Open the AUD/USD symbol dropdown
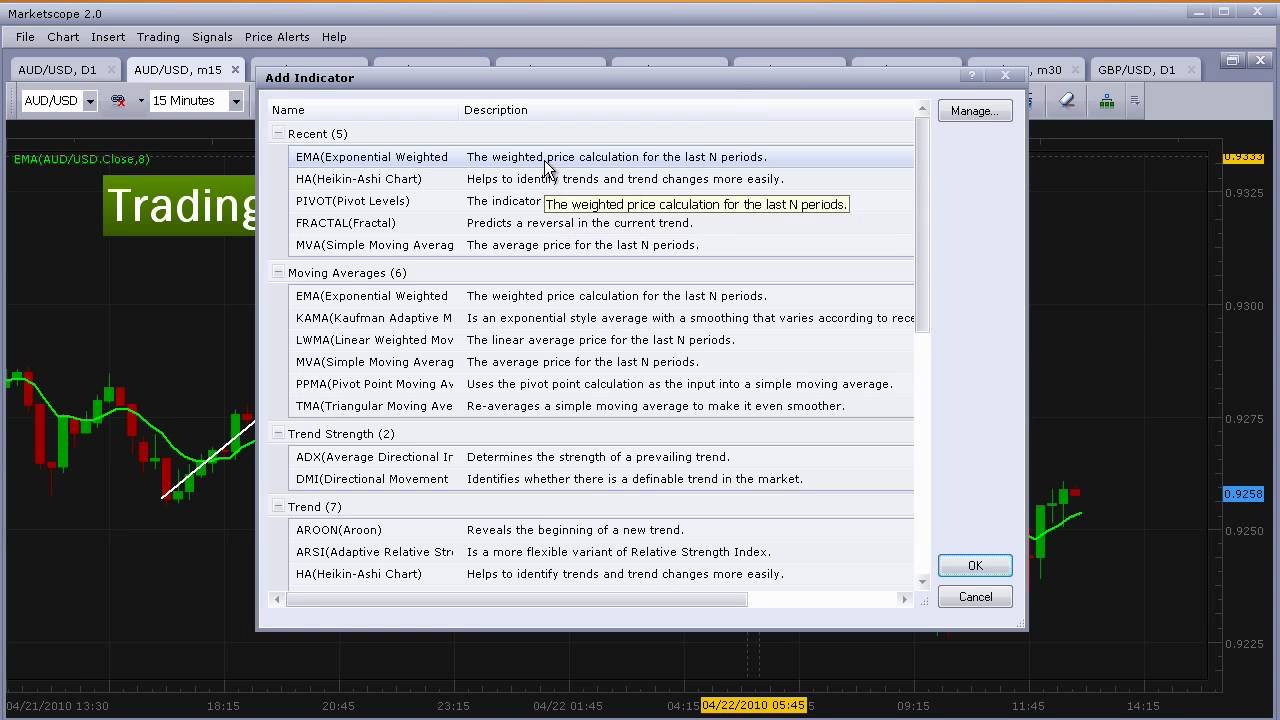1280x720 pixels. (89, 100)
